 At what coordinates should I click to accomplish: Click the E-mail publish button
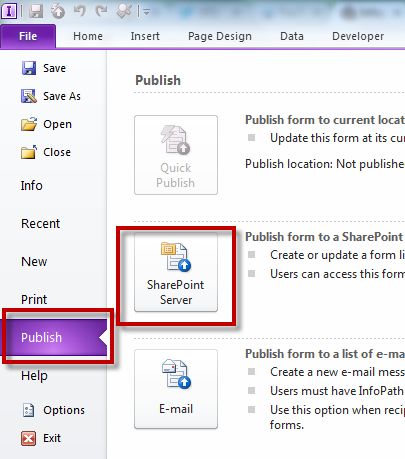176,389
